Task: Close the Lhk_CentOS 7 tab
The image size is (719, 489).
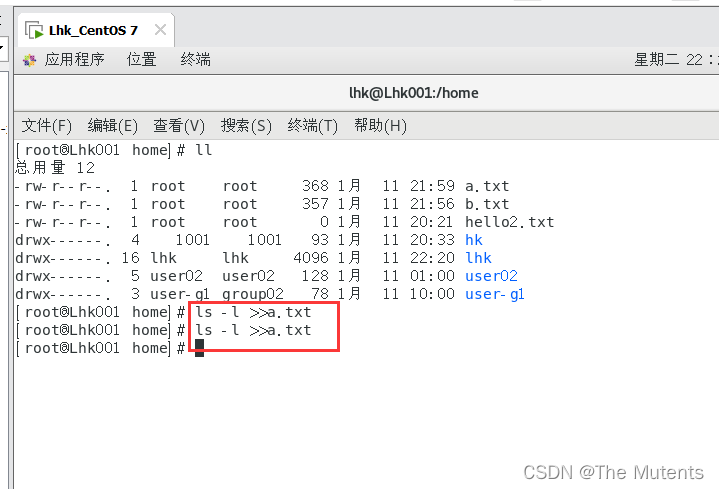Action: 160,30
